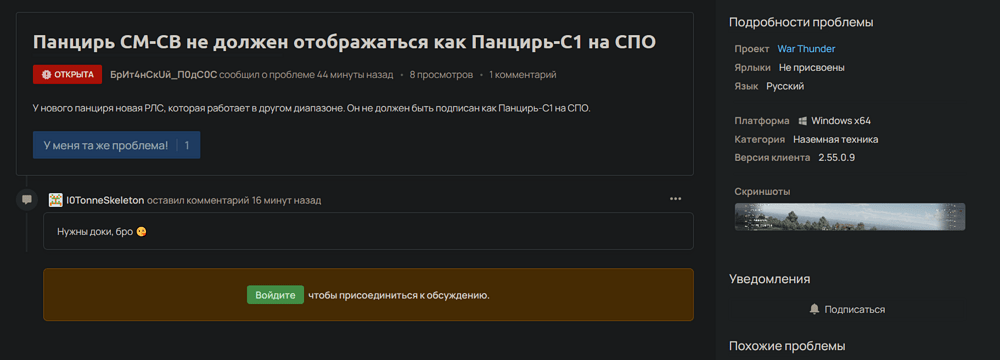Click the issue description about новая РЛС
1000x360 pixels.
pos(312,108)
